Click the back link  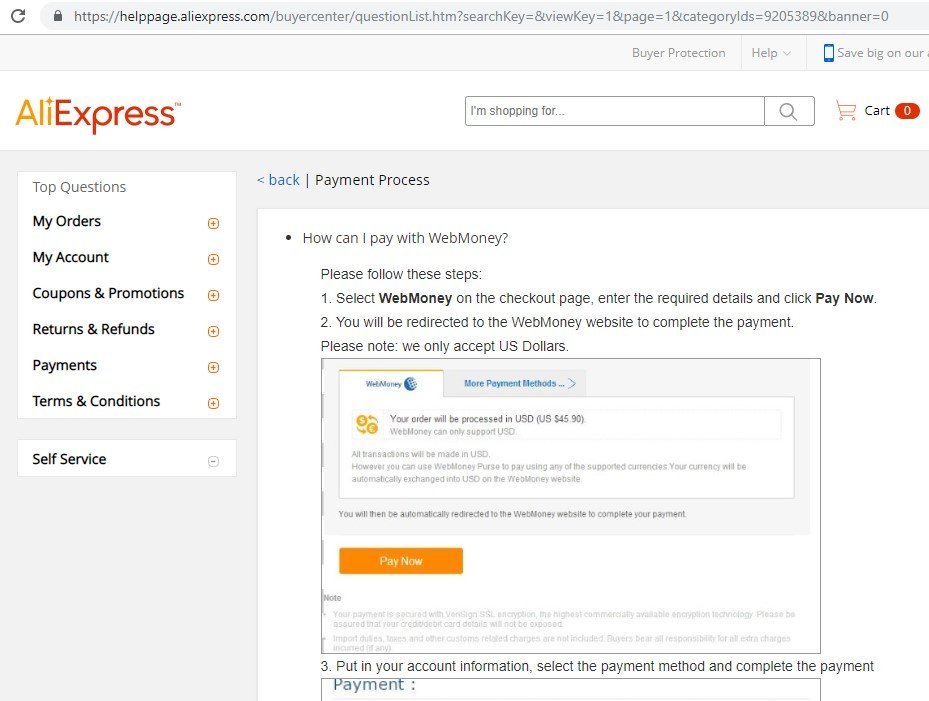pos(278,180)
